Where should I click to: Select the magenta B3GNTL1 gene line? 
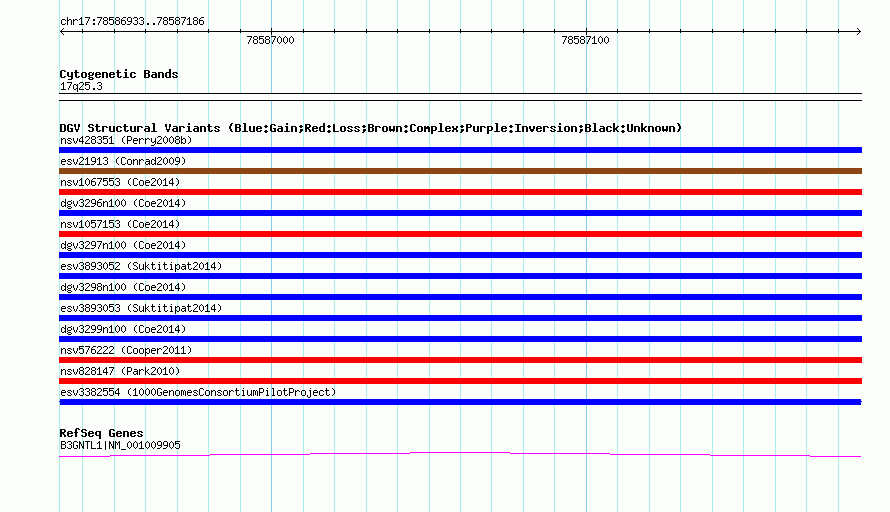point(460,454)
